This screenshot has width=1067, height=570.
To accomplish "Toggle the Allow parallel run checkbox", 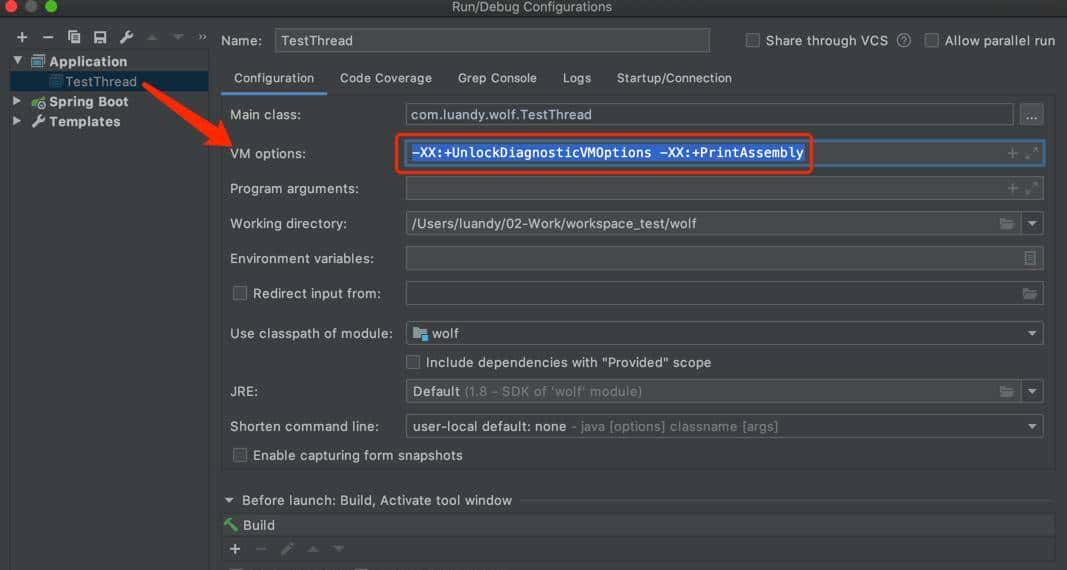I will pos(932,41).
